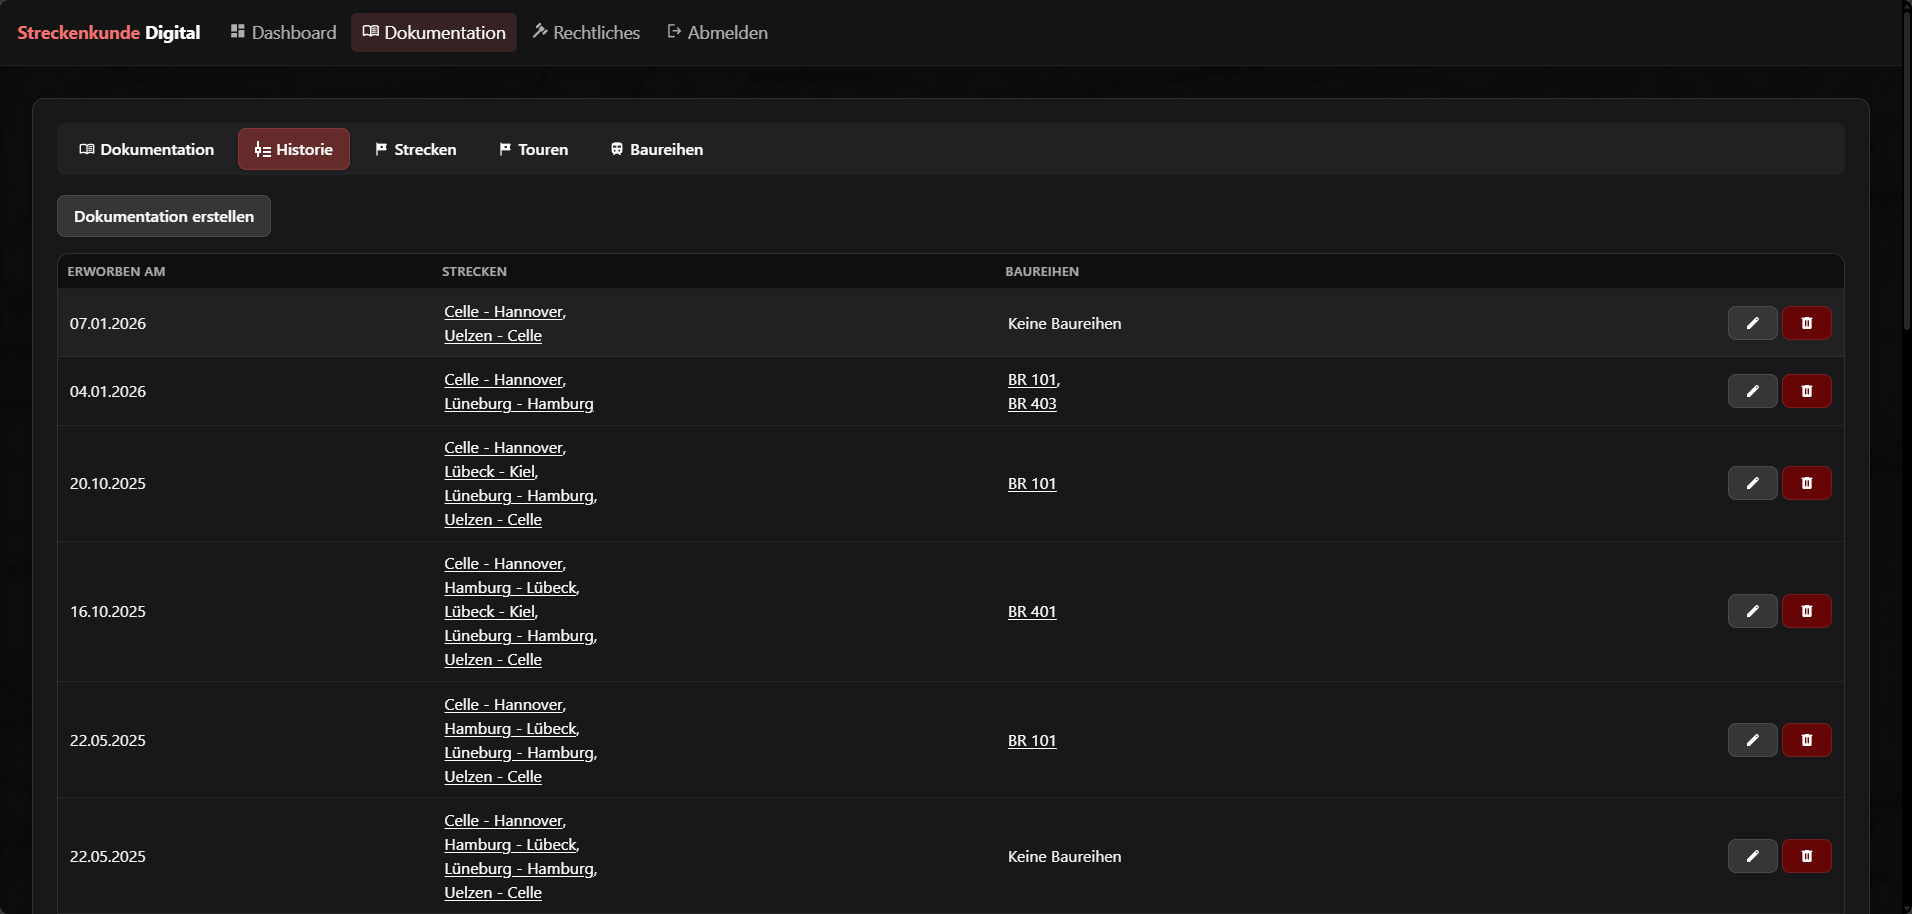This screenshot has height=914, width=1912.
Task: Open the Touren tab
Action: pos(533,149)
